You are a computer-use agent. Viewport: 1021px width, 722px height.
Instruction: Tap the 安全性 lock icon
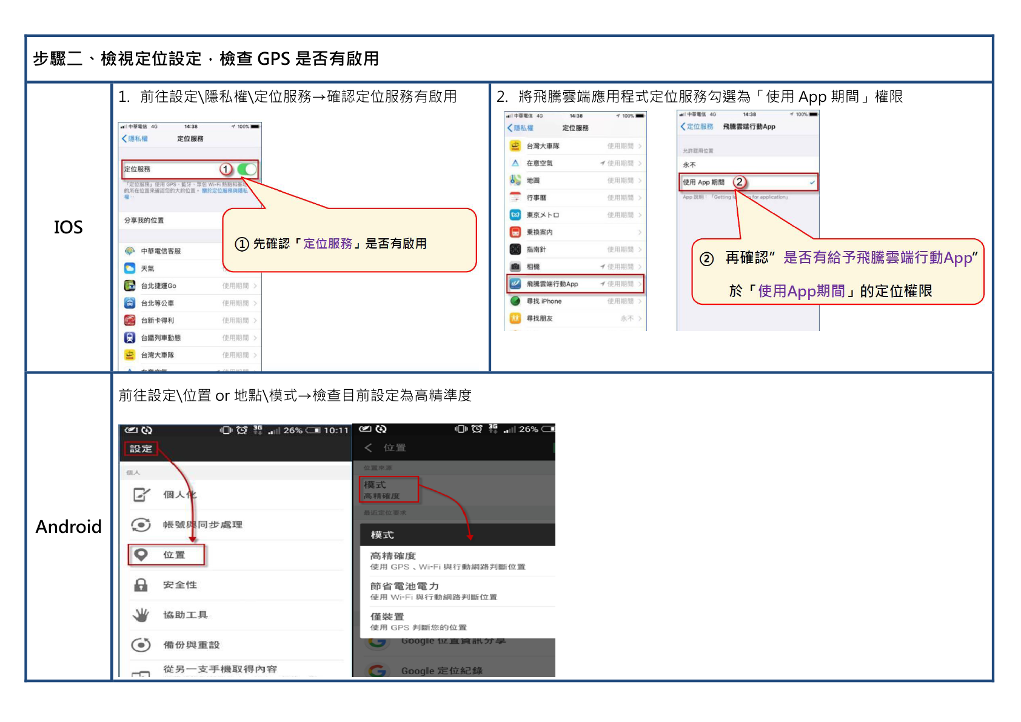point(142,584)
